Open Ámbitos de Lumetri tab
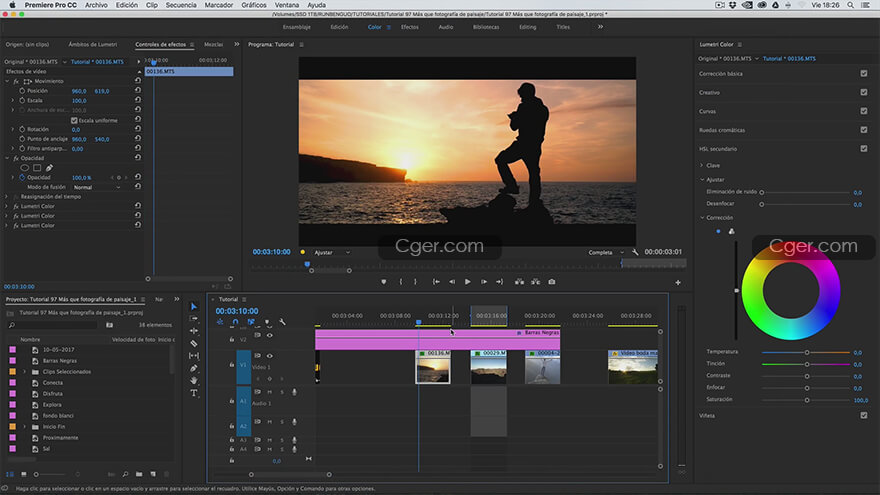 click(x=93, y=44)
